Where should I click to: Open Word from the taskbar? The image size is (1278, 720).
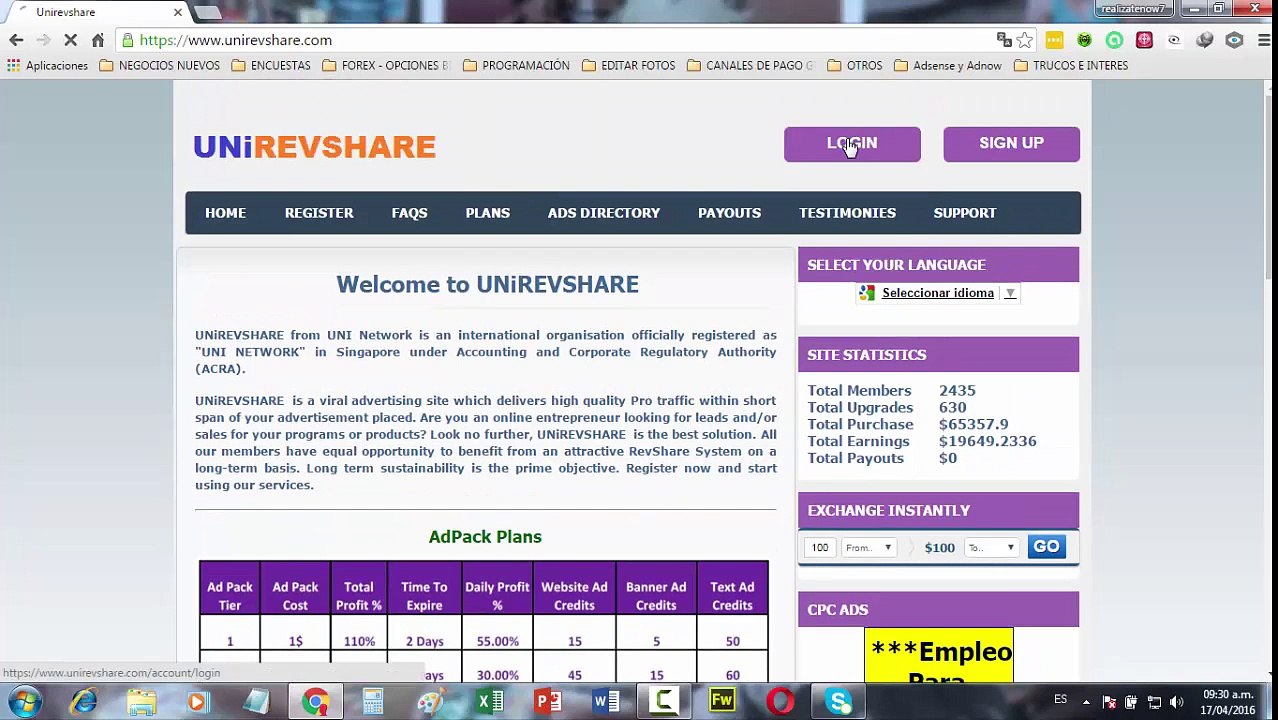click(605, 701)
